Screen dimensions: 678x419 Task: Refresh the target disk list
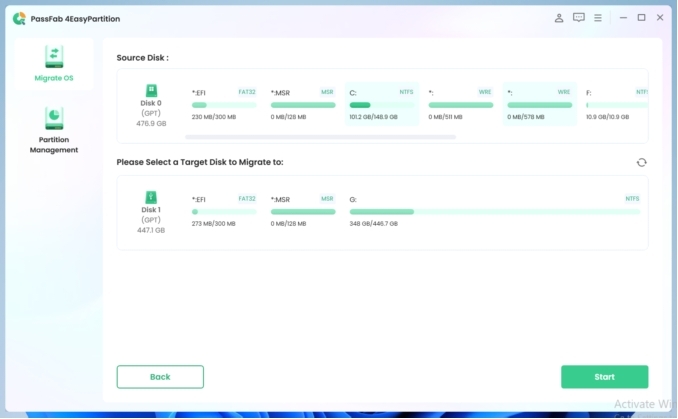(x=641, y=162)
